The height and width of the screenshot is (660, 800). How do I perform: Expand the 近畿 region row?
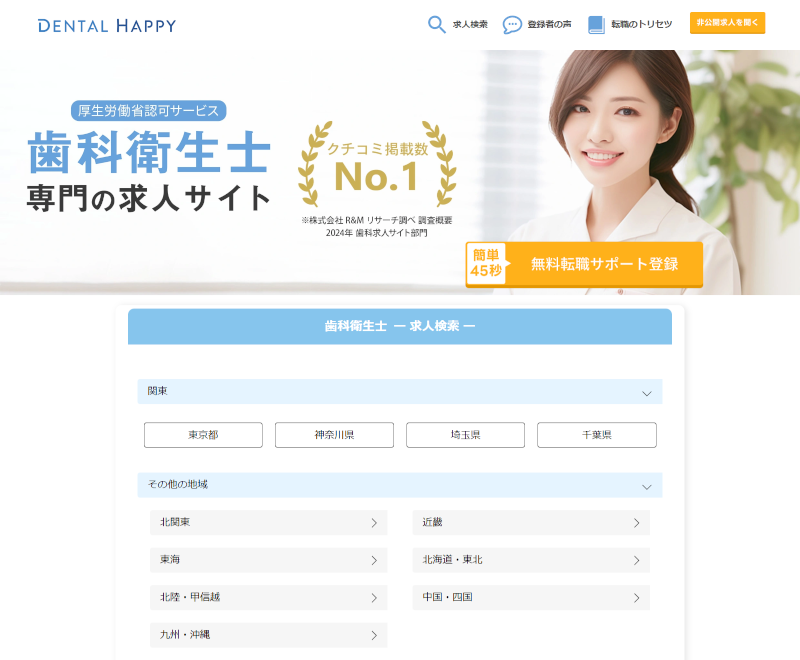click(x=530, y=522)
